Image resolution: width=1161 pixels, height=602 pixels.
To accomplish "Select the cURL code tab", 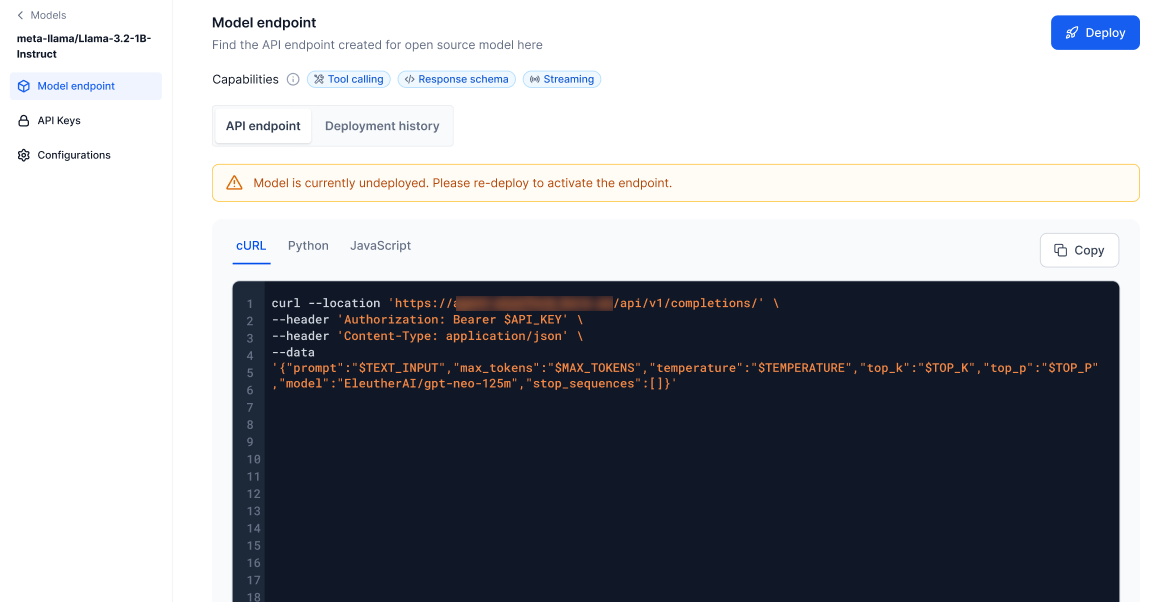I will [251, 246].
